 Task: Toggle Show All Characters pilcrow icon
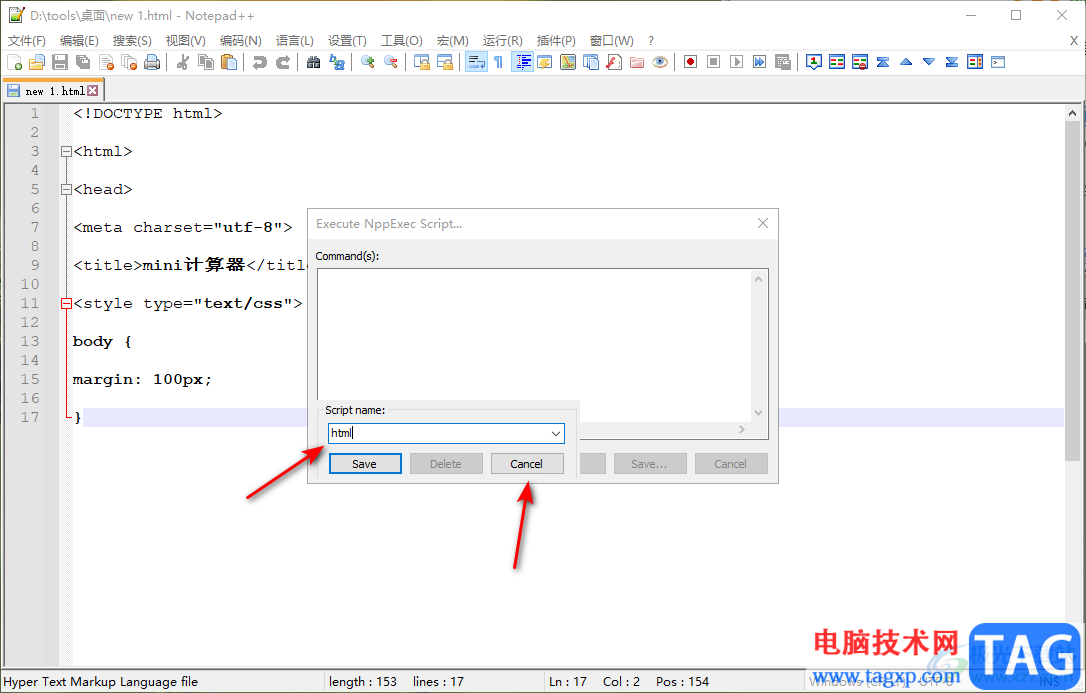click(x=499, y=62)
